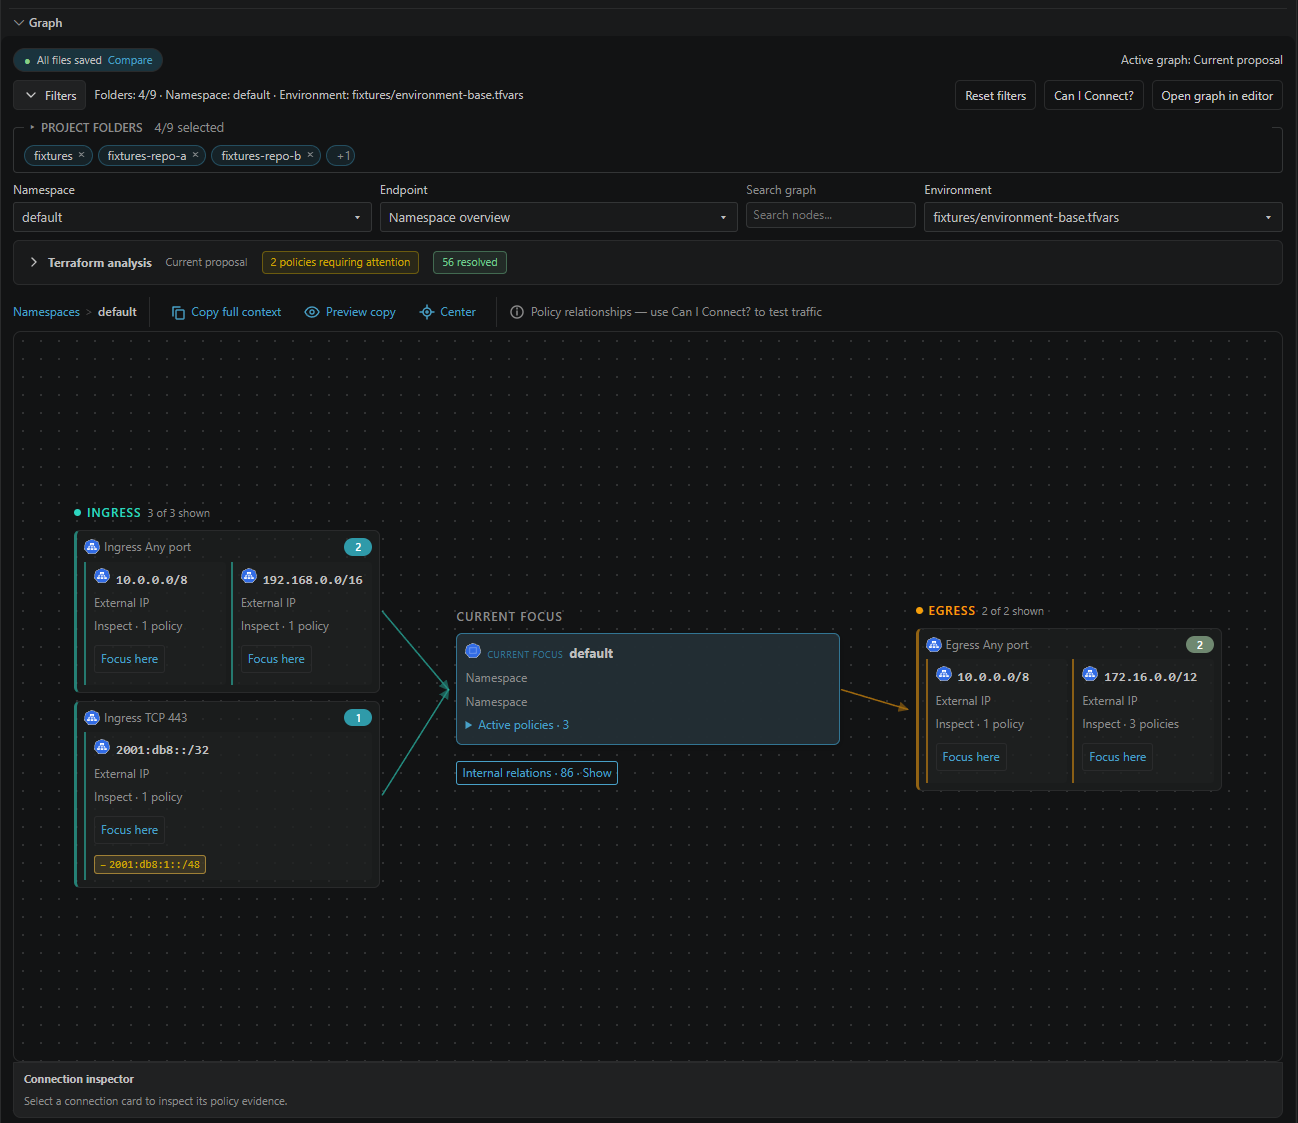Remove the fixtures folder chip
The height and width of the screenshot is (1123, 1298).
click(x=82, y=155)
